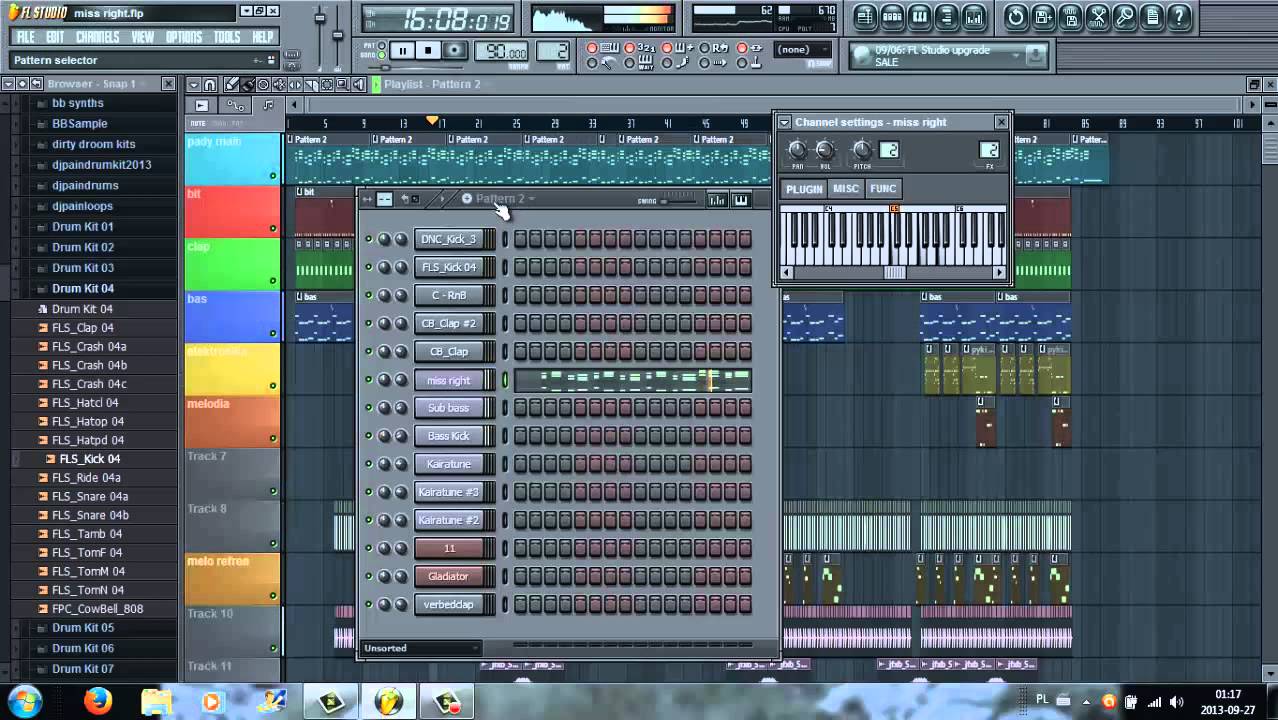Click the record button in transport
Viewport: 1278px width, 720px height.
tap(454, 50)
